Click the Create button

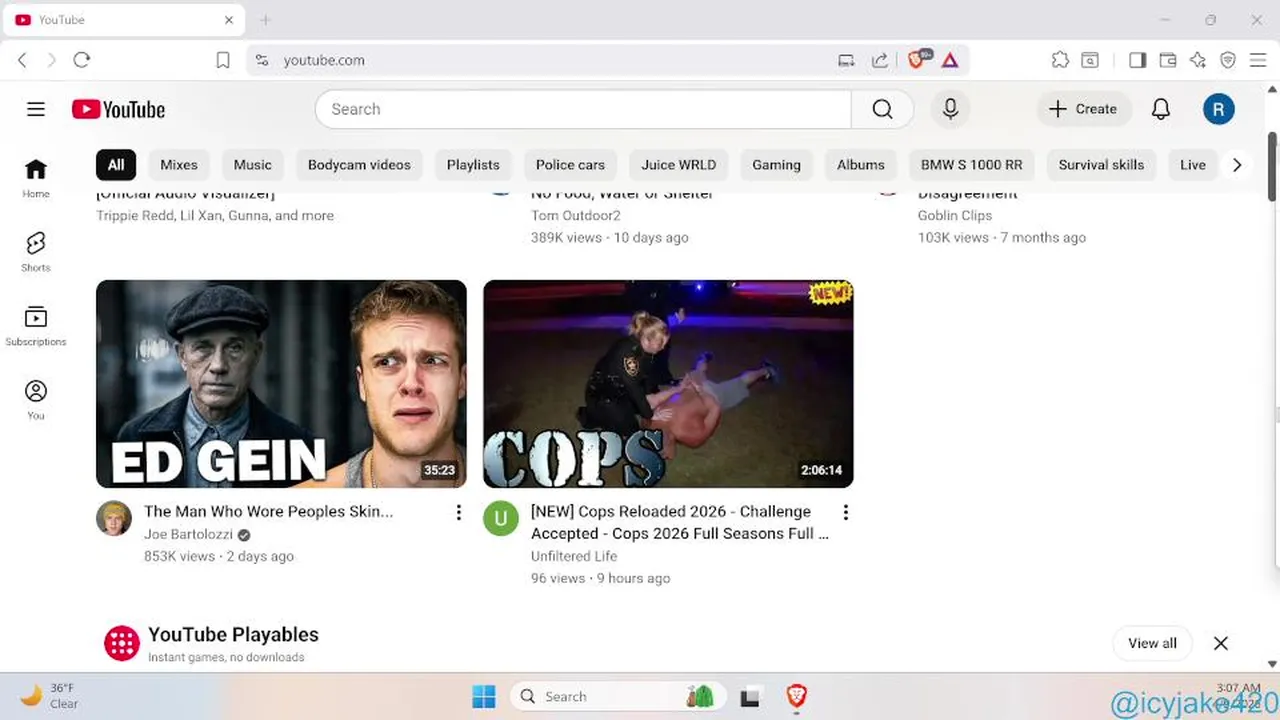pyautogui.click(x=1084, y=109)
